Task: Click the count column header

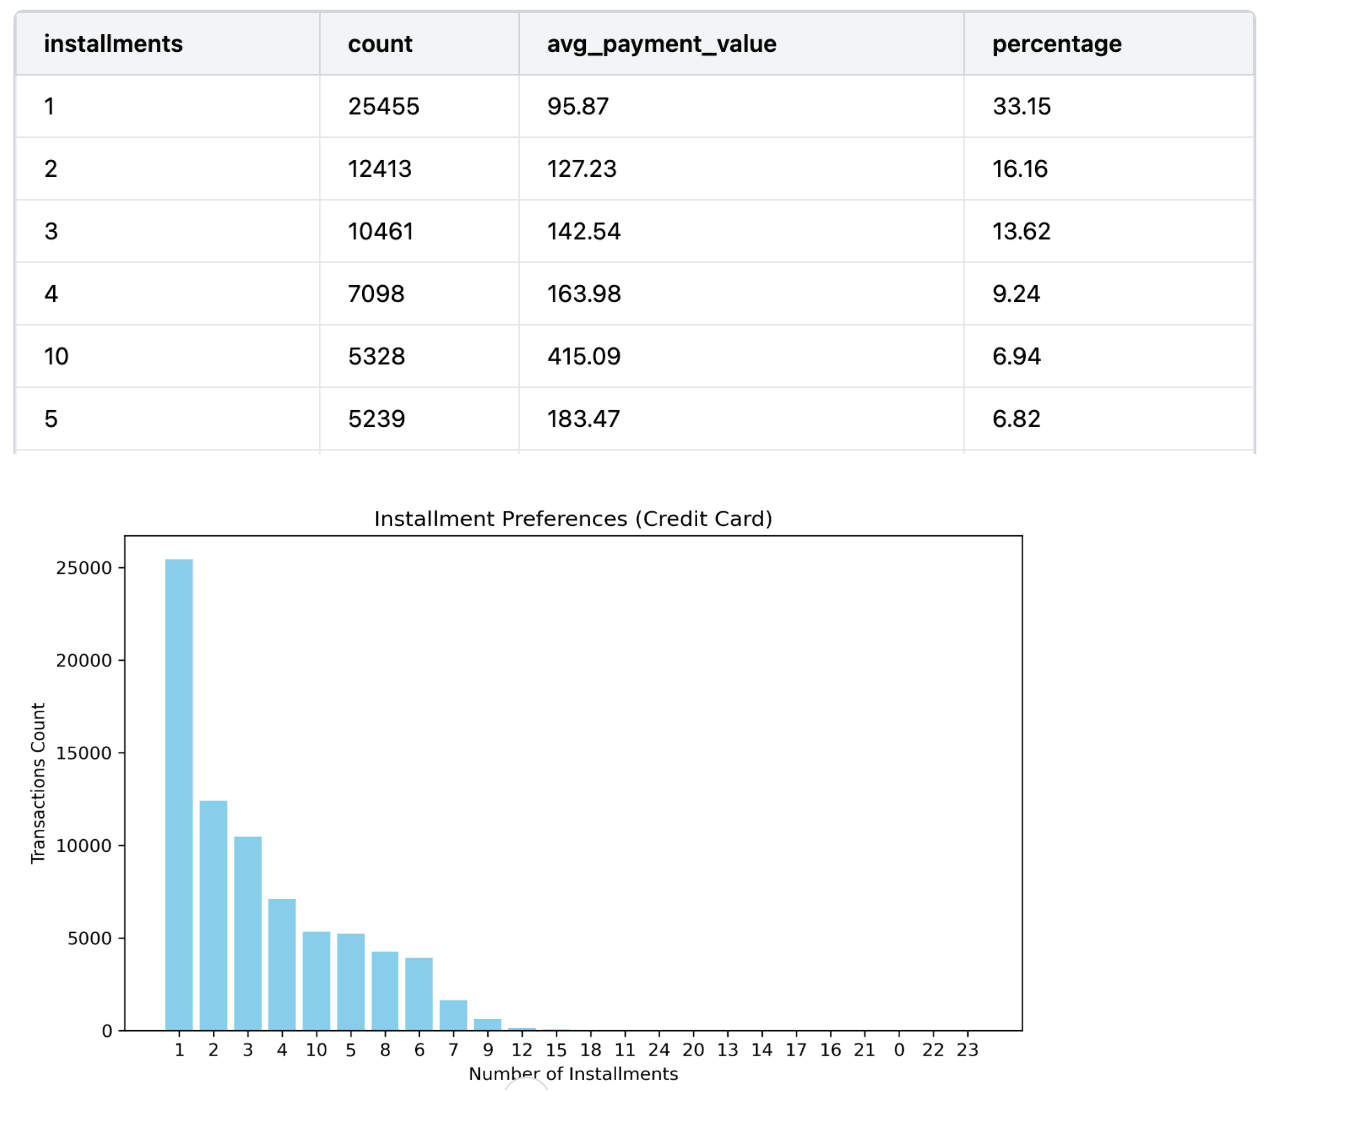Action: click(x=380, y=44)
